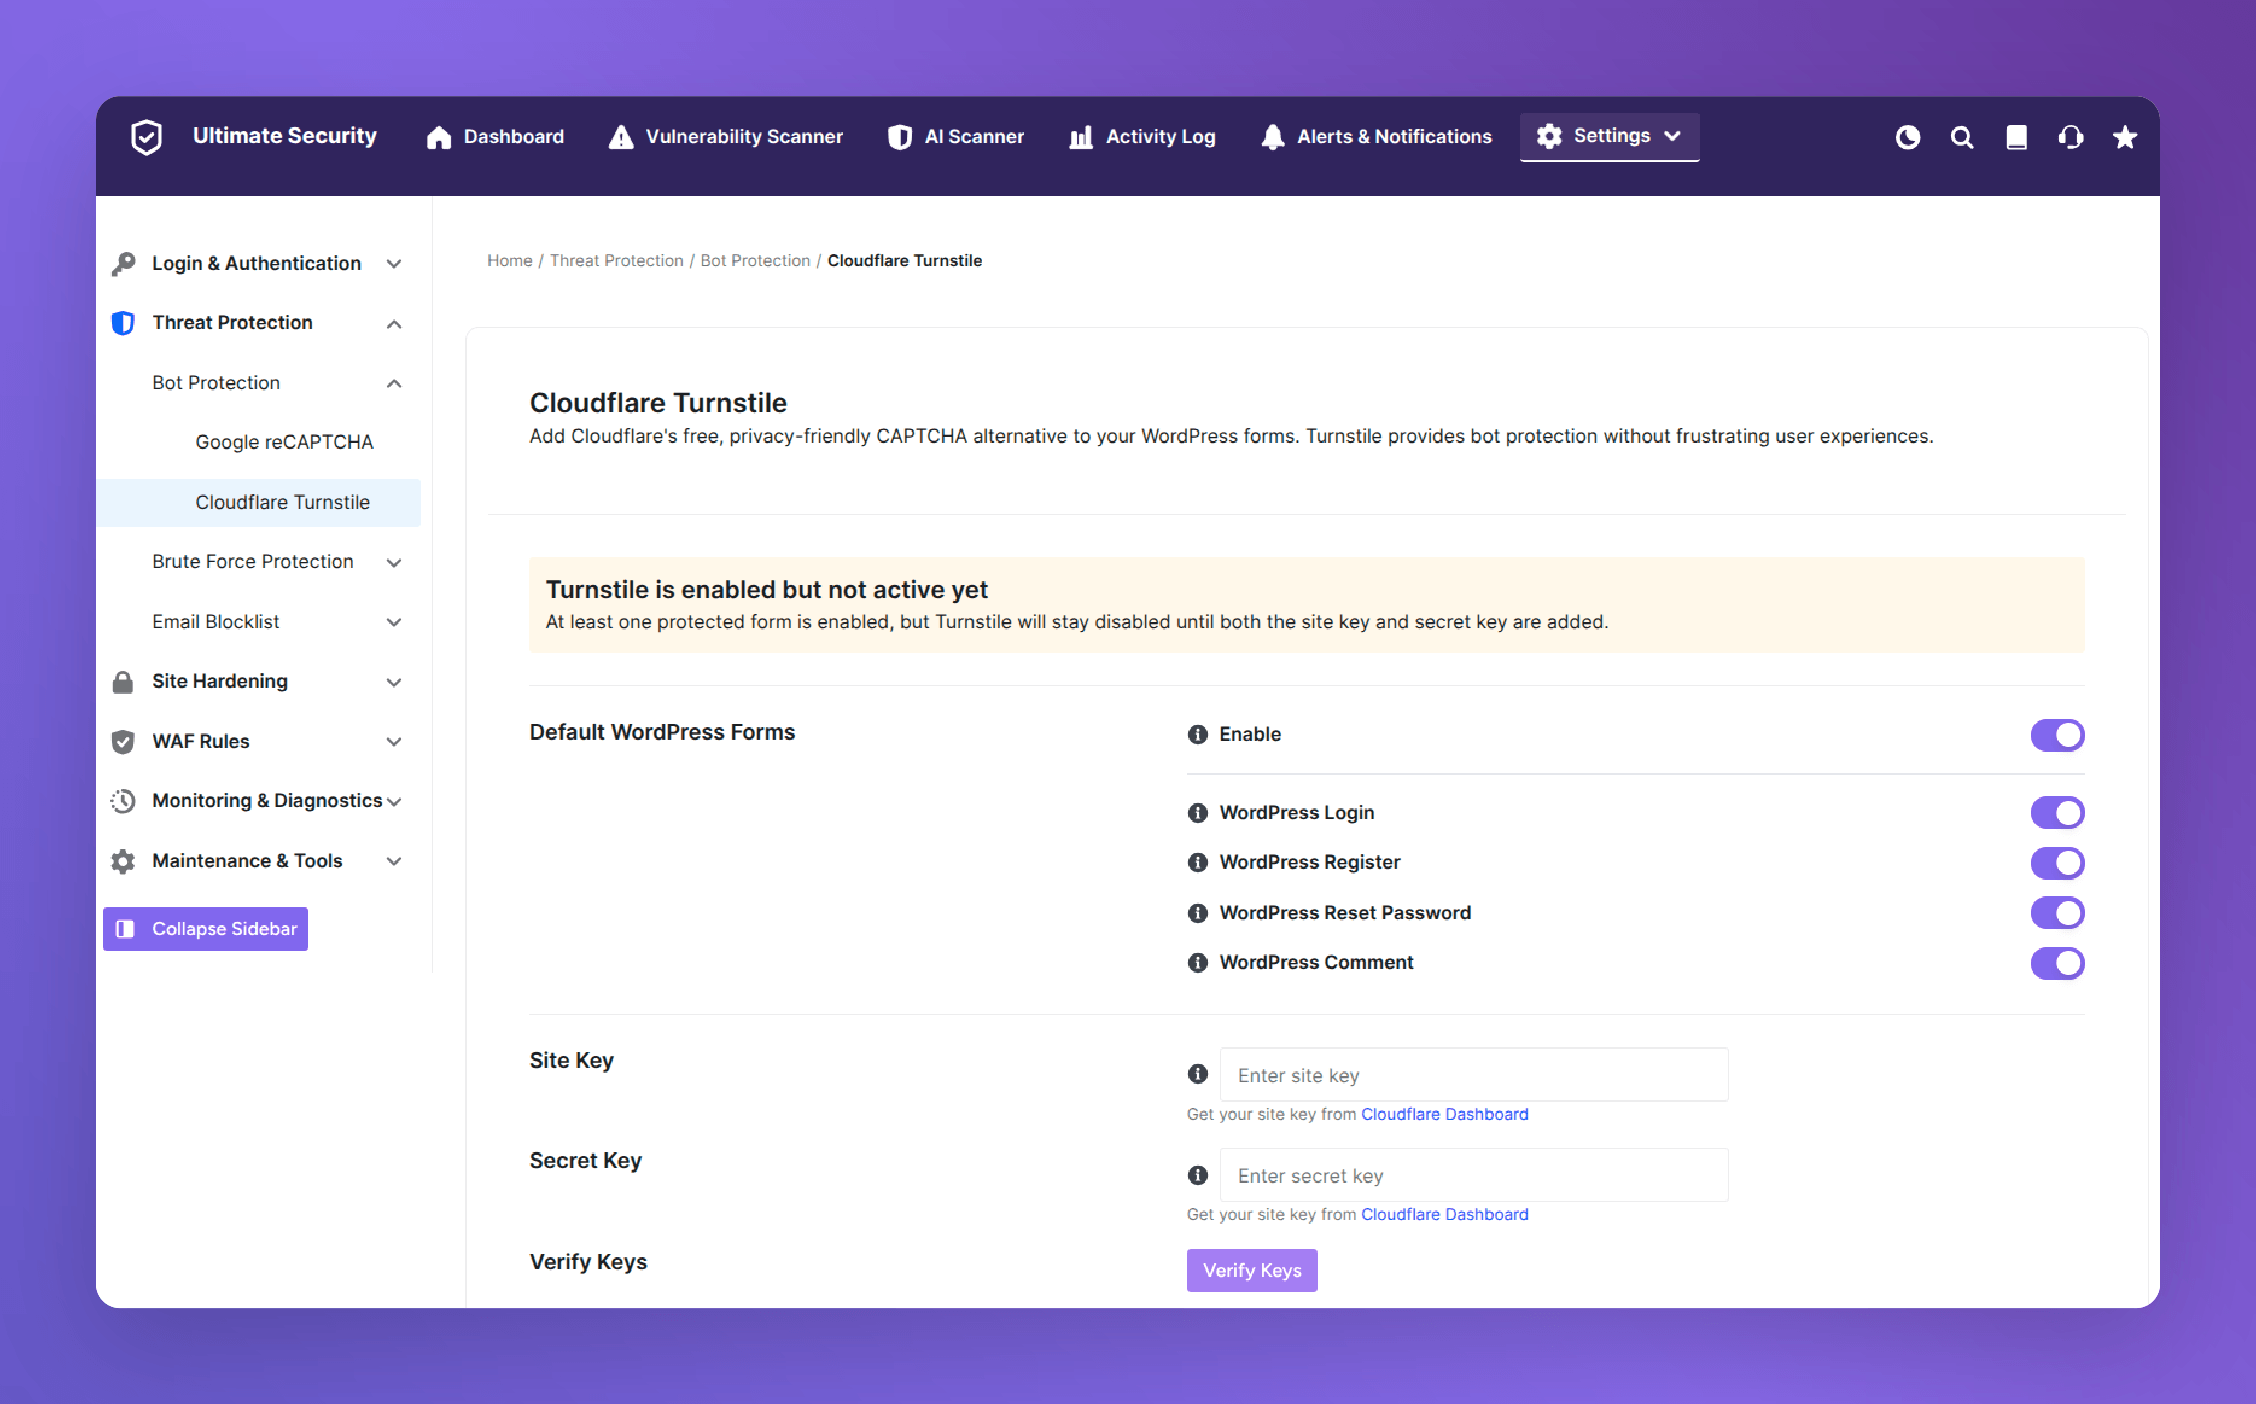Click the info icon next to WordPress Register
The height and width of the screenshot is (1404, 2256).
[x=1198, y=862]
